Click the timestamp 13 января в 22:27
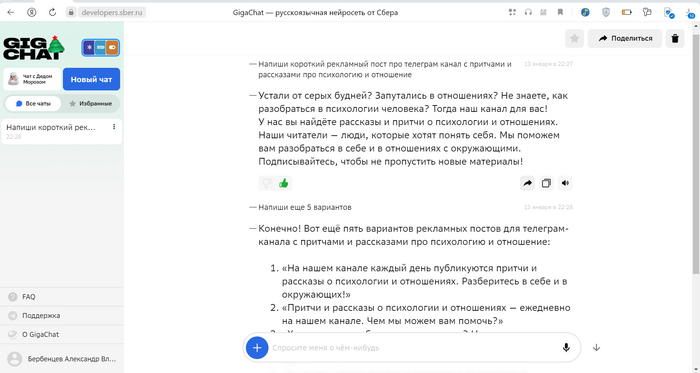Image resolution: width=700 pixels, height=373 pixels. tap(548, 64)
